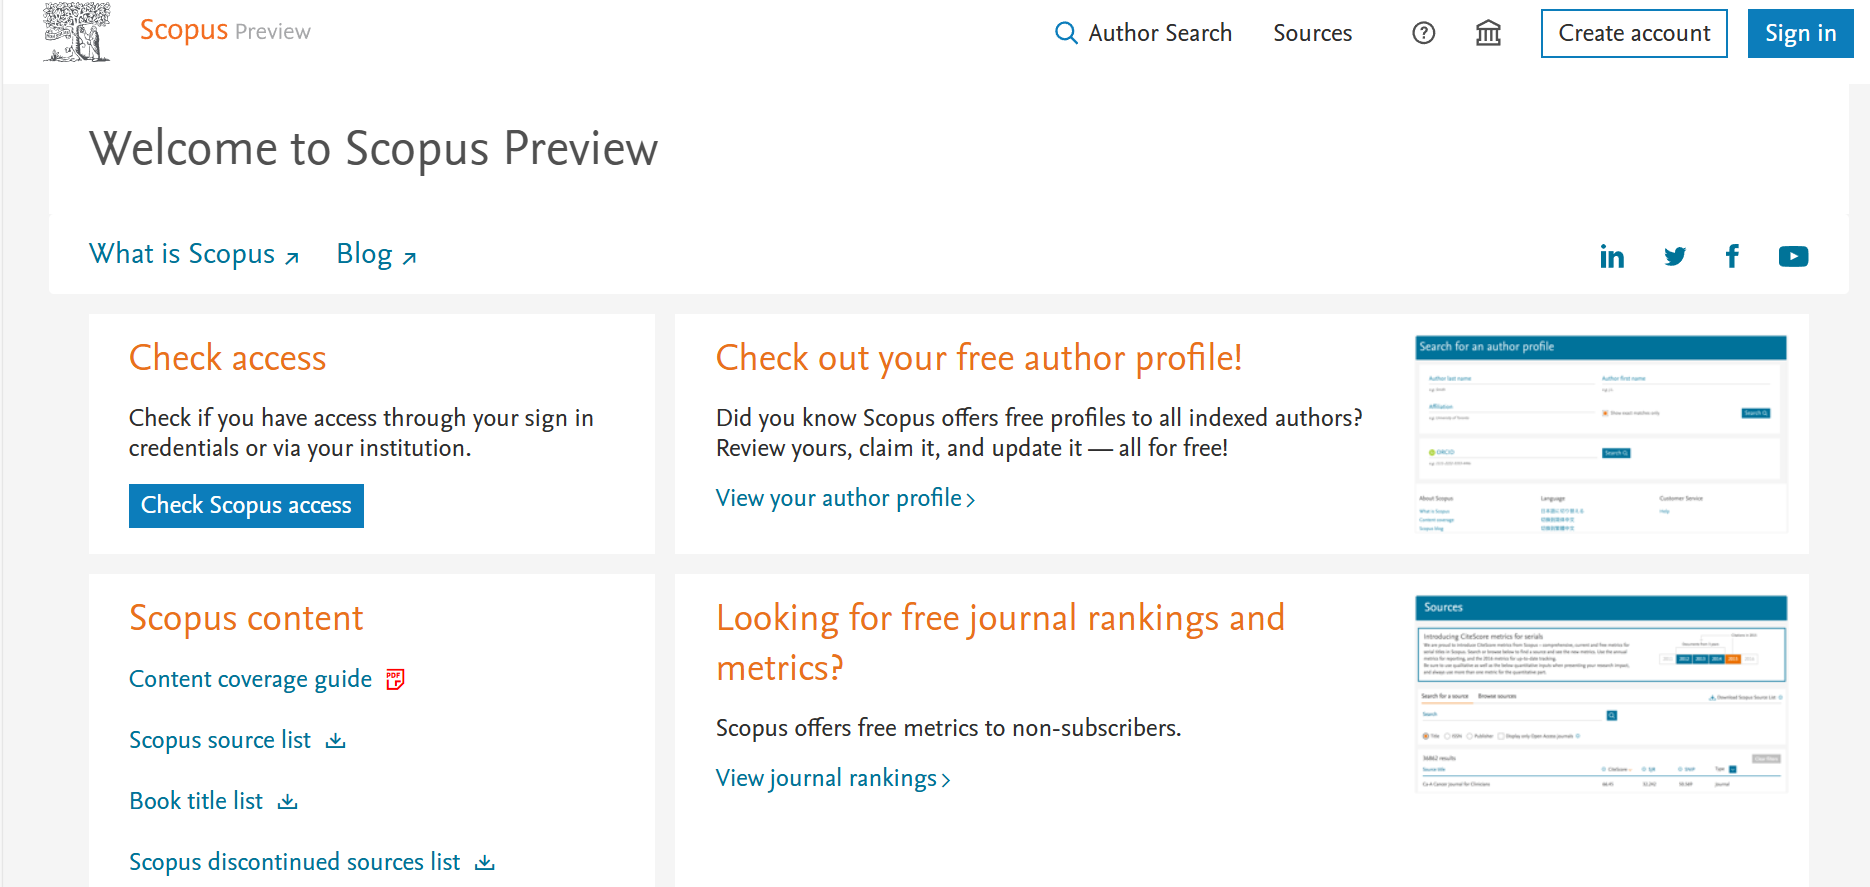Open Scopus Facebook page icon

click(1732, 257)
